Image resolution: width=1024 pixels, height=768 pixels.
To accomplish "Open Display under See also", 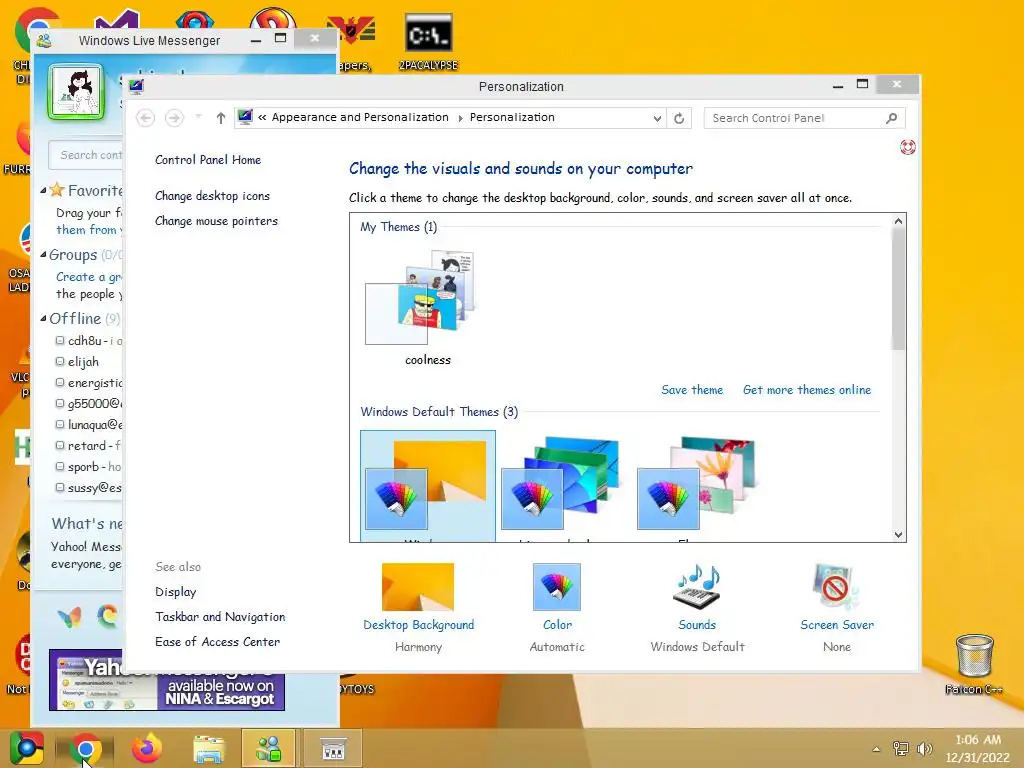I will (x=176, y=592).
